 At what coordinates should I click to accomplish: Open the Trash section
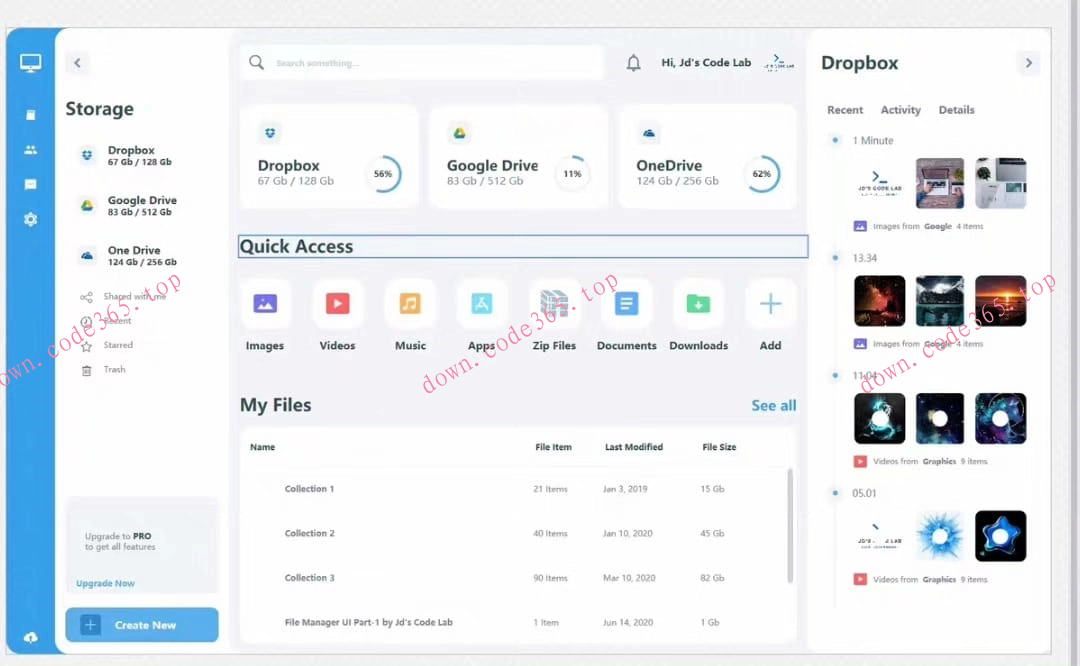point(114,370)
